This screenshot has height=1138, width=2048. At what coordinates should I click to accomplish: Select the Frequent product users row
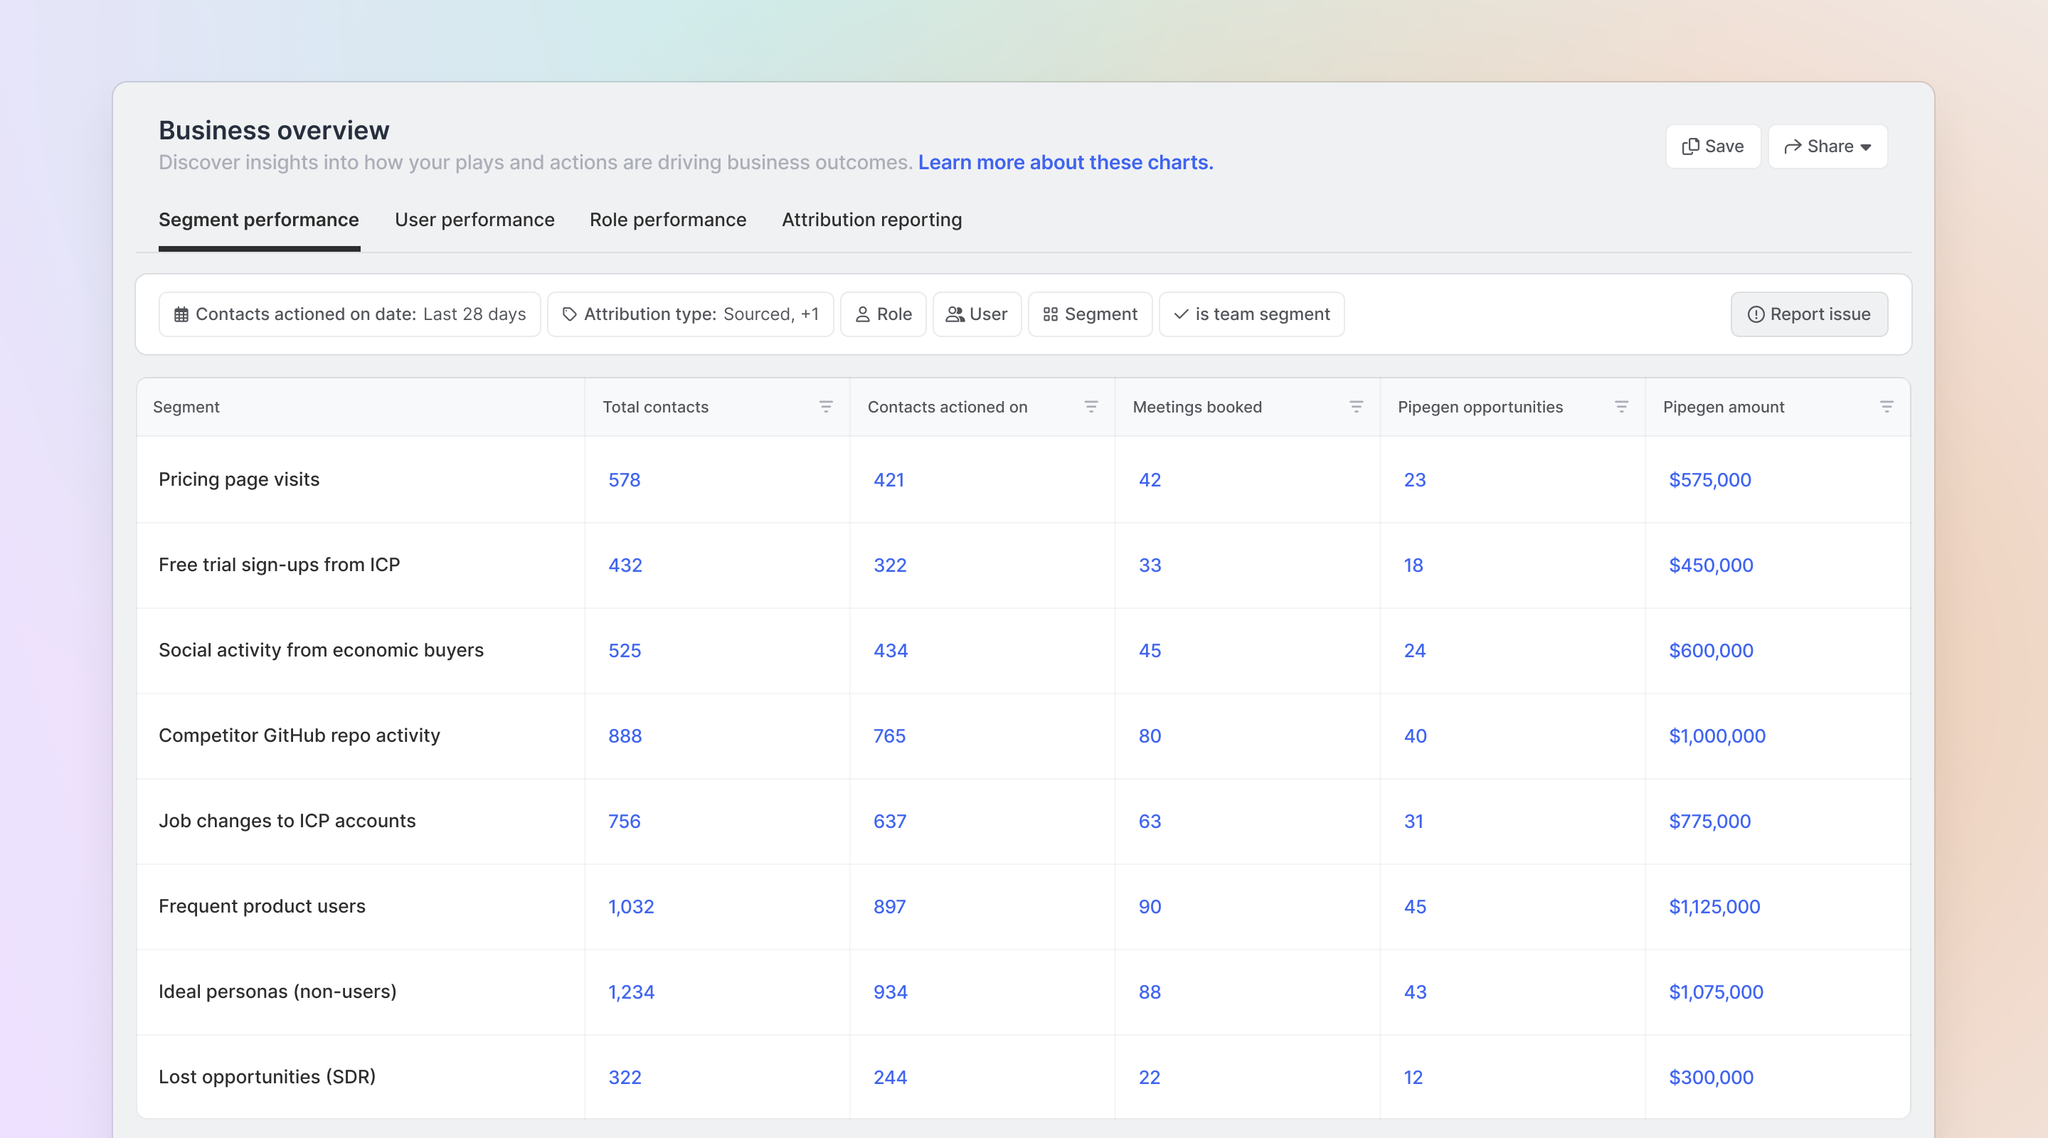point(262,906)
